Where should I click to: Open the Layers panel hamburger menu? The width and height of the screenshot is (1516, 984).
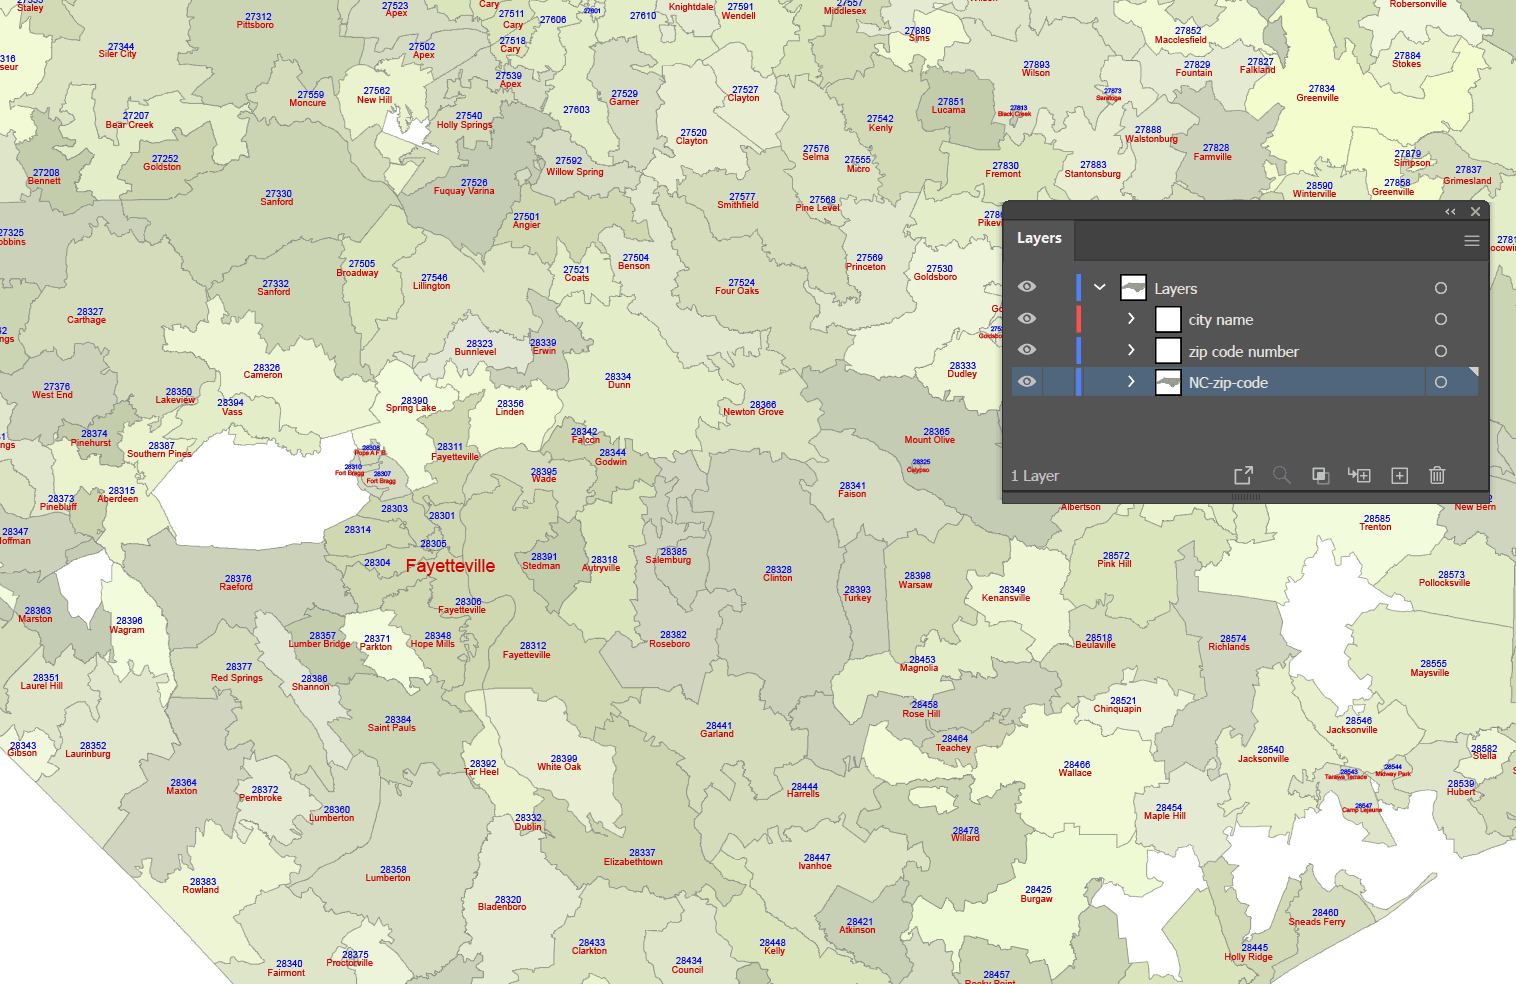tap(1472, 241)
